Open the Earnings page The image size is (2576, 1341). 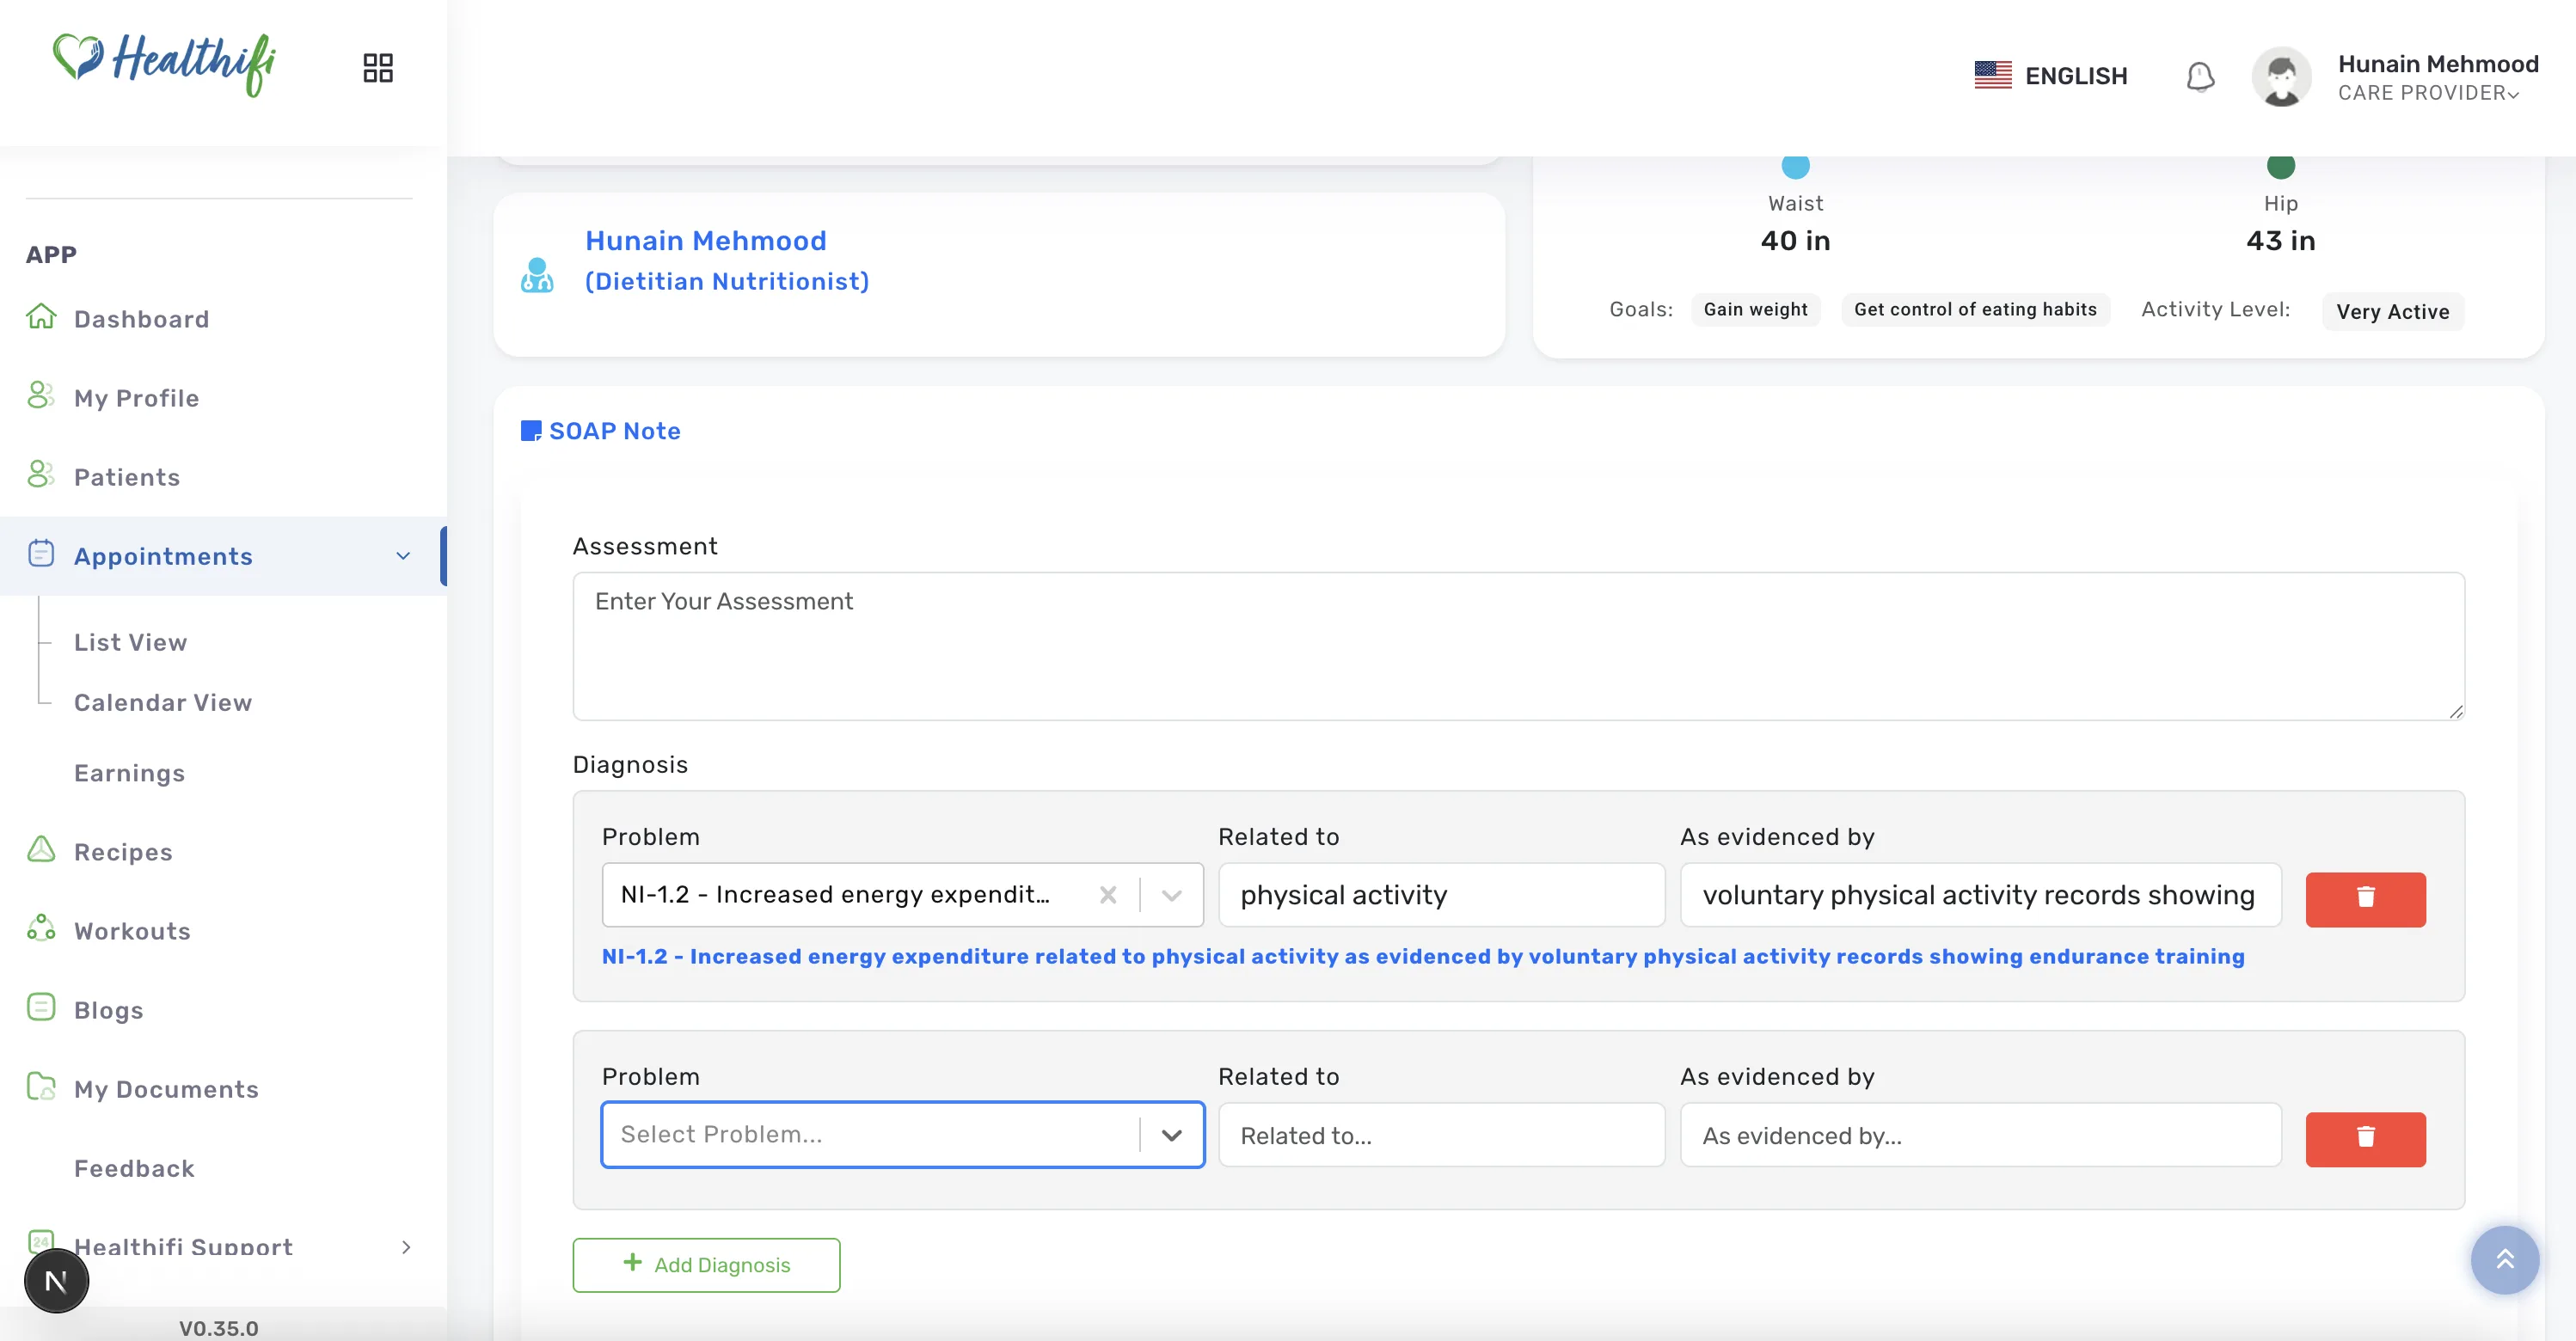[x=129, y=773]
